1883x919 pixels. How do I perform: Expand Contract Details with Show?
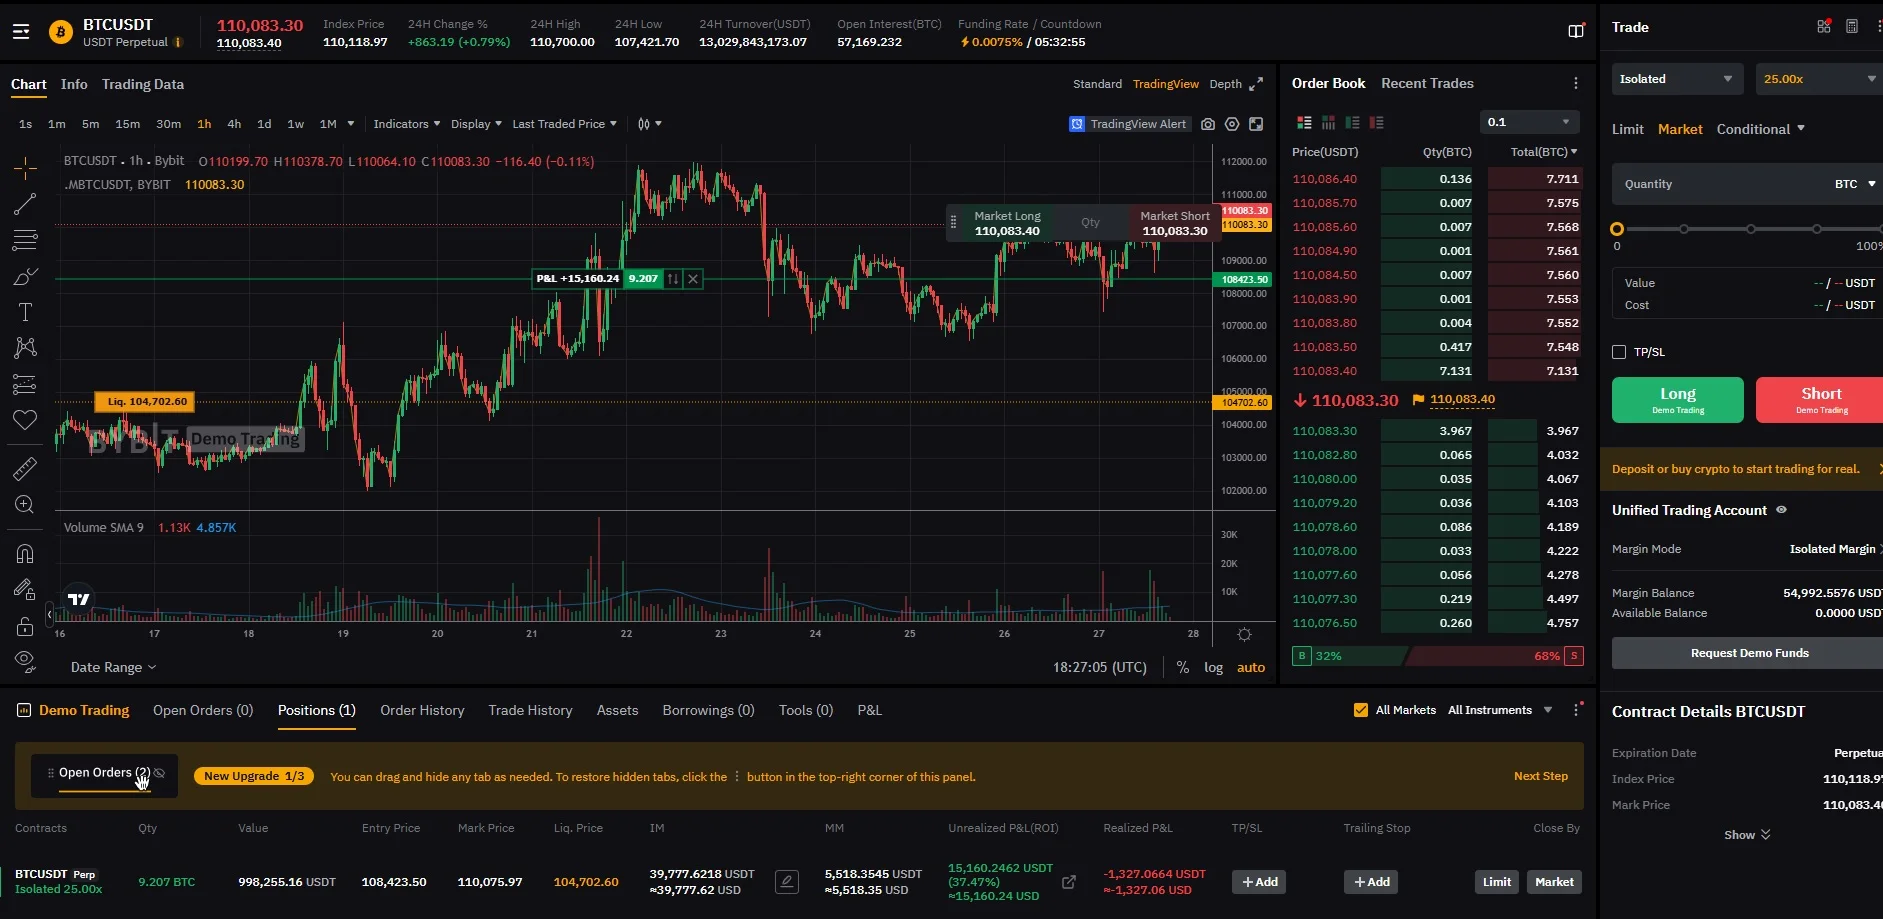click(1747, 835)
